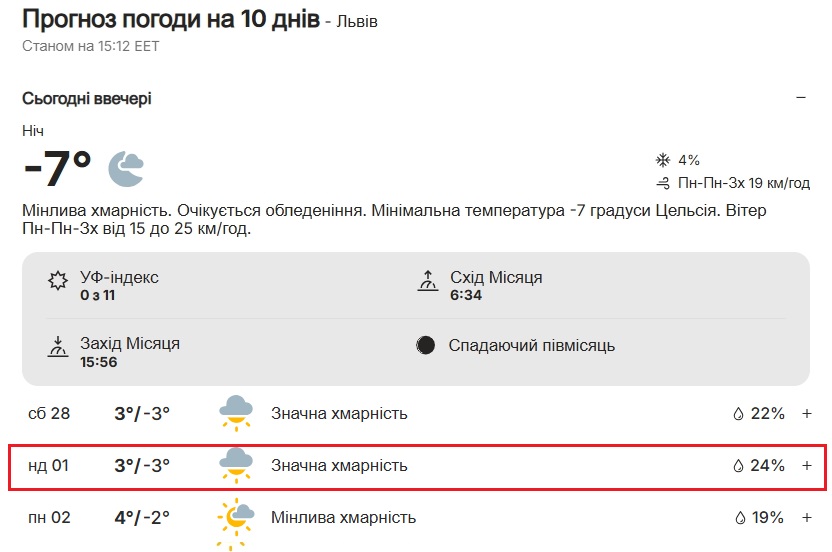Image resolution: width=832 pixels, height=552 pixels.
Task: Click the Monday 19% raindrop icon
Action: pyautogui.click(x=739, y=518)
